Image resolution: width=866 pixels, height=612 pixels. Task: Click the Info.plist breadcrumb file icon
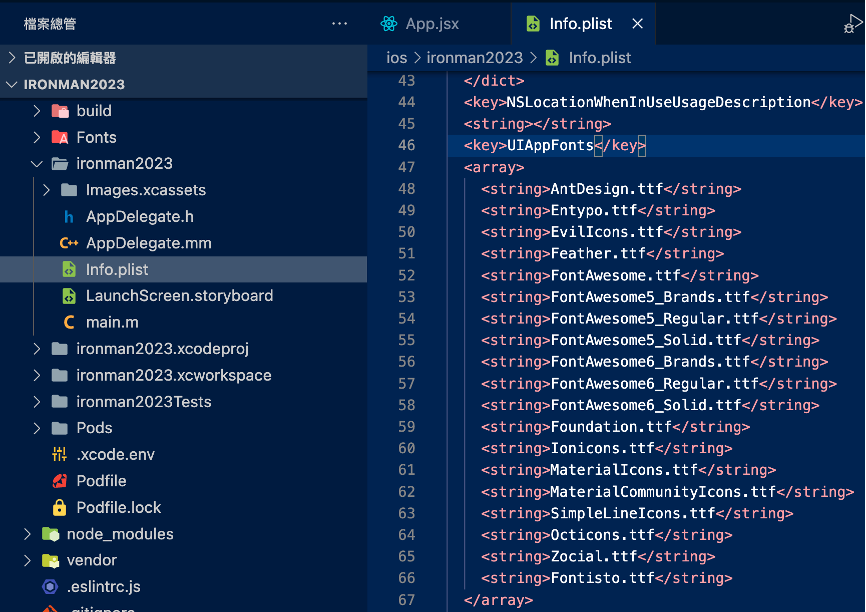point(552,58)
